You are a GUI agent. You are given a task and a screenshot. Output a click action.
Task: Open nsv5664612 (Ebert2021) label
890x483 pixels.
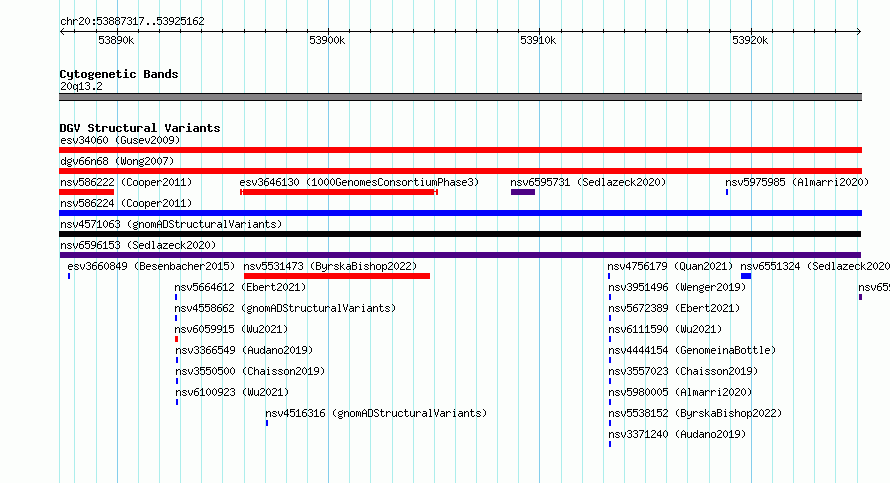pyautogui.click(x=240, y=287)
